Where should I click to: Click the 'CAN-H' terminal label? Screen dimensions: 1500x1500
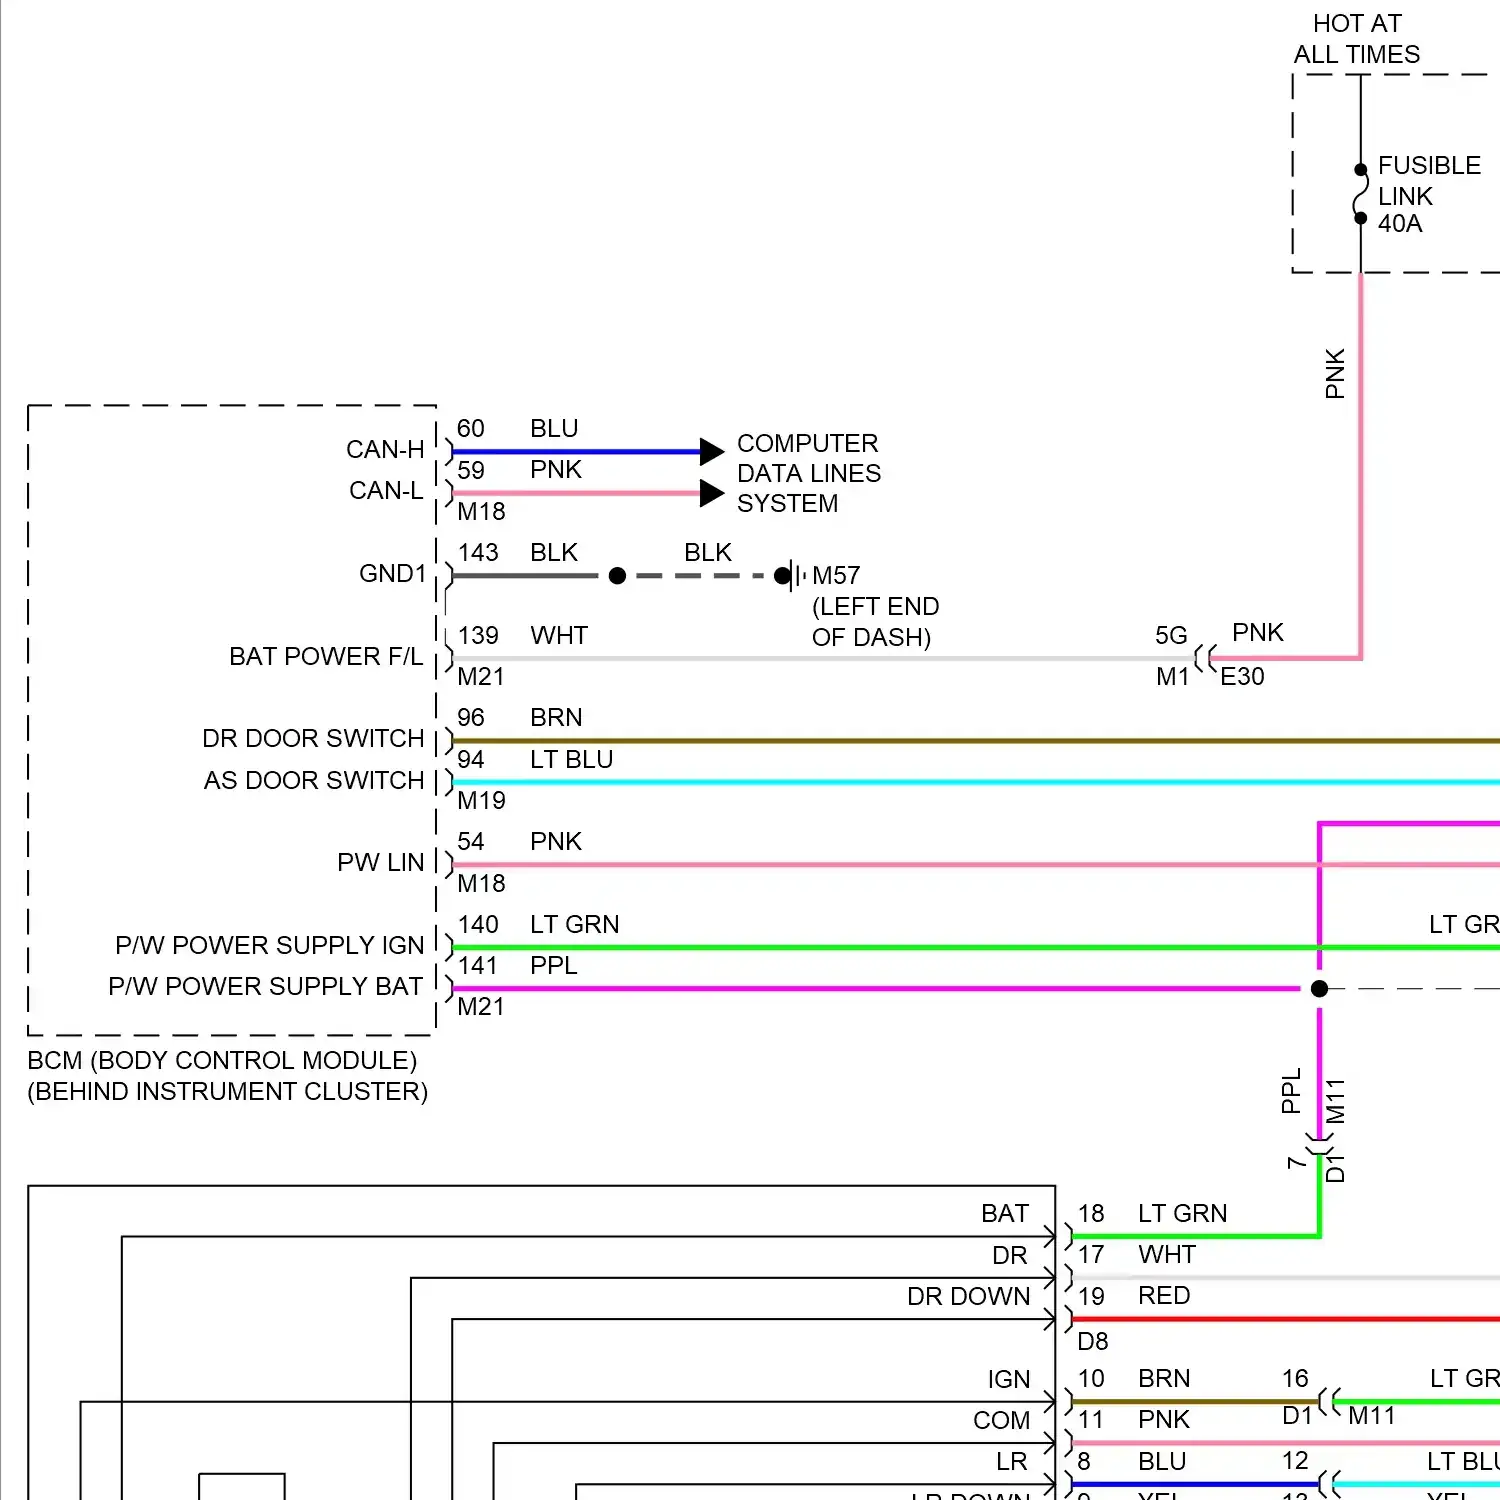[x=385, y=450]
